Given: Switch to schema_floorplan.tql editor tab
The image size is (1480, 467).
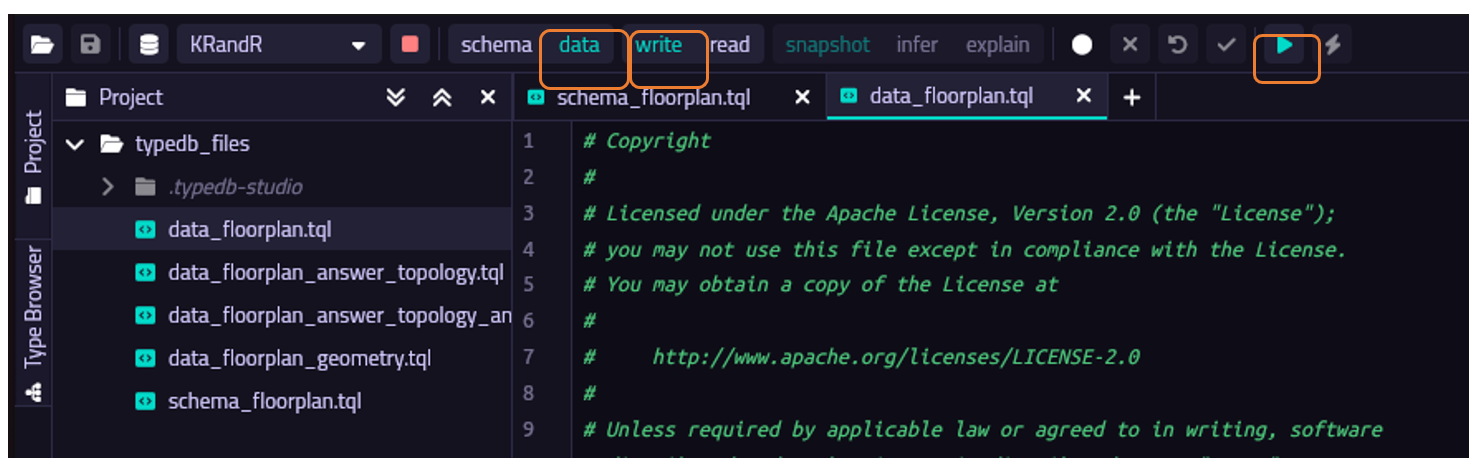Looking at the screenshot, I should (653, 97).
